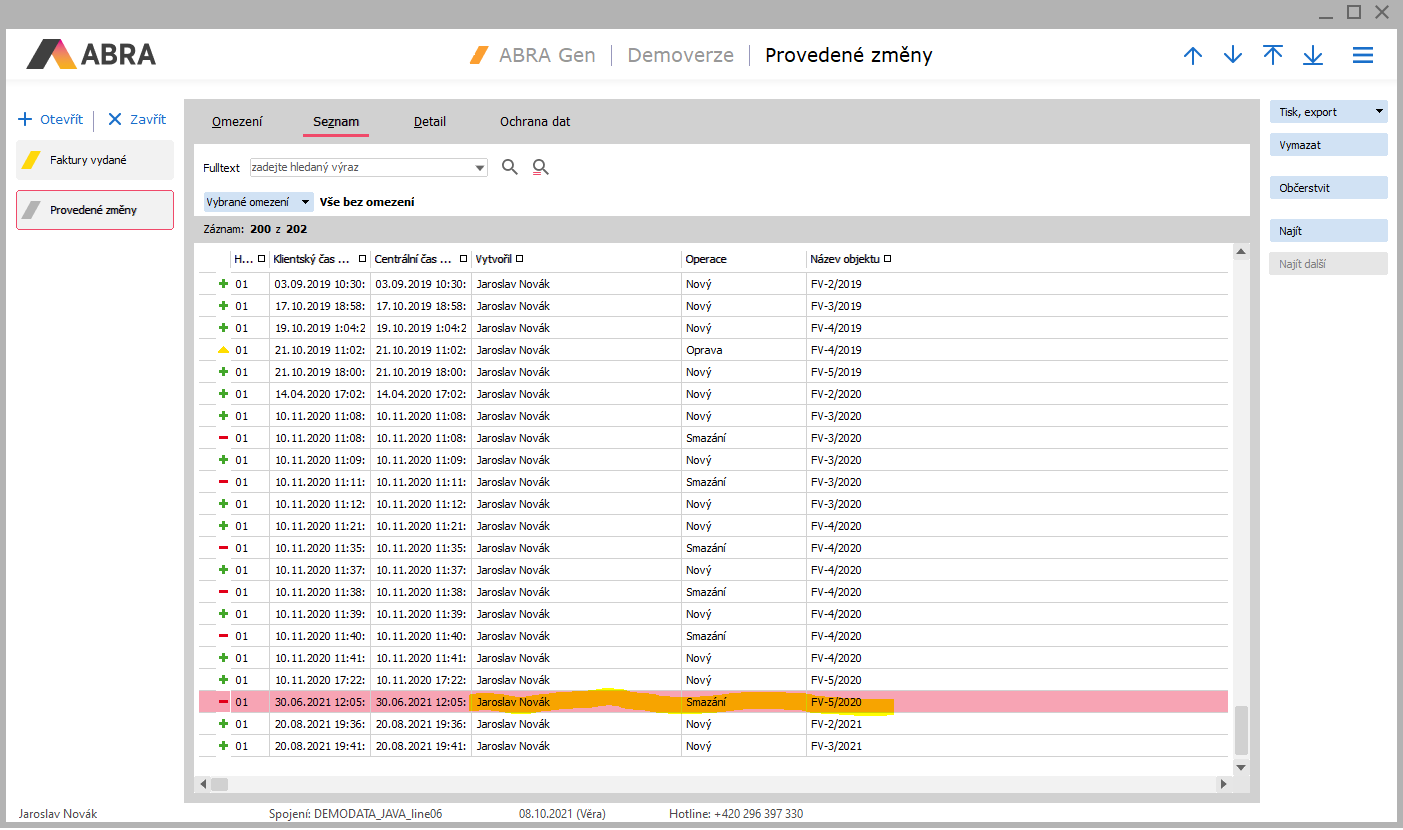Open the Vybrané omezení dropdown

[305, 202]
